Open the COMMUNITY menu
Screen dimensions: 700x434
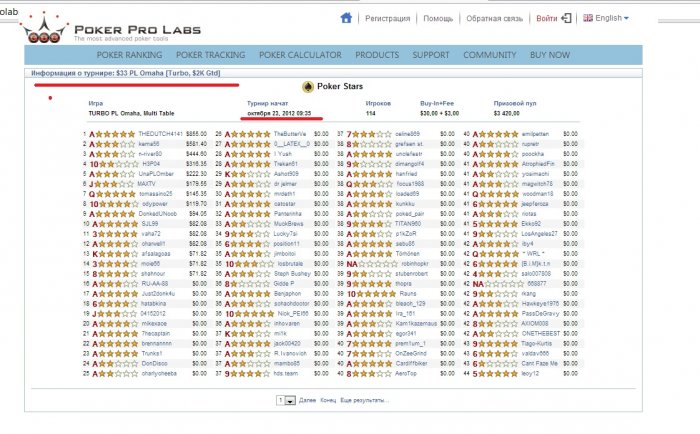point(490,55)
